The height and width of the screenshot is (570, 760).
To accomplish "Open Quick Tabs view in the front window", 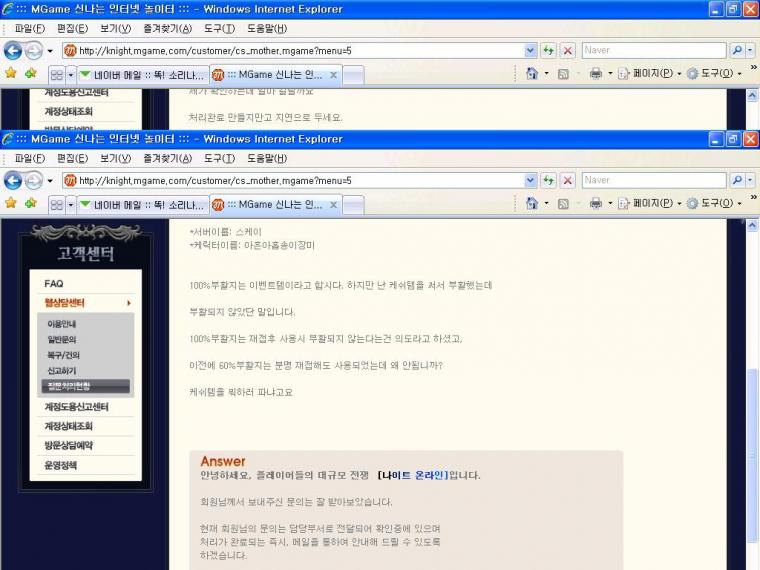I will [57, 205].
